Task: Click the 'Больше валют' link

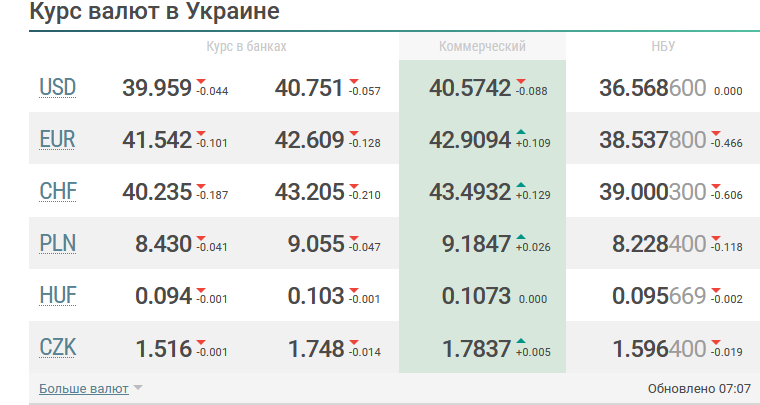Action: pyautogui.click(x=84, y=388)
